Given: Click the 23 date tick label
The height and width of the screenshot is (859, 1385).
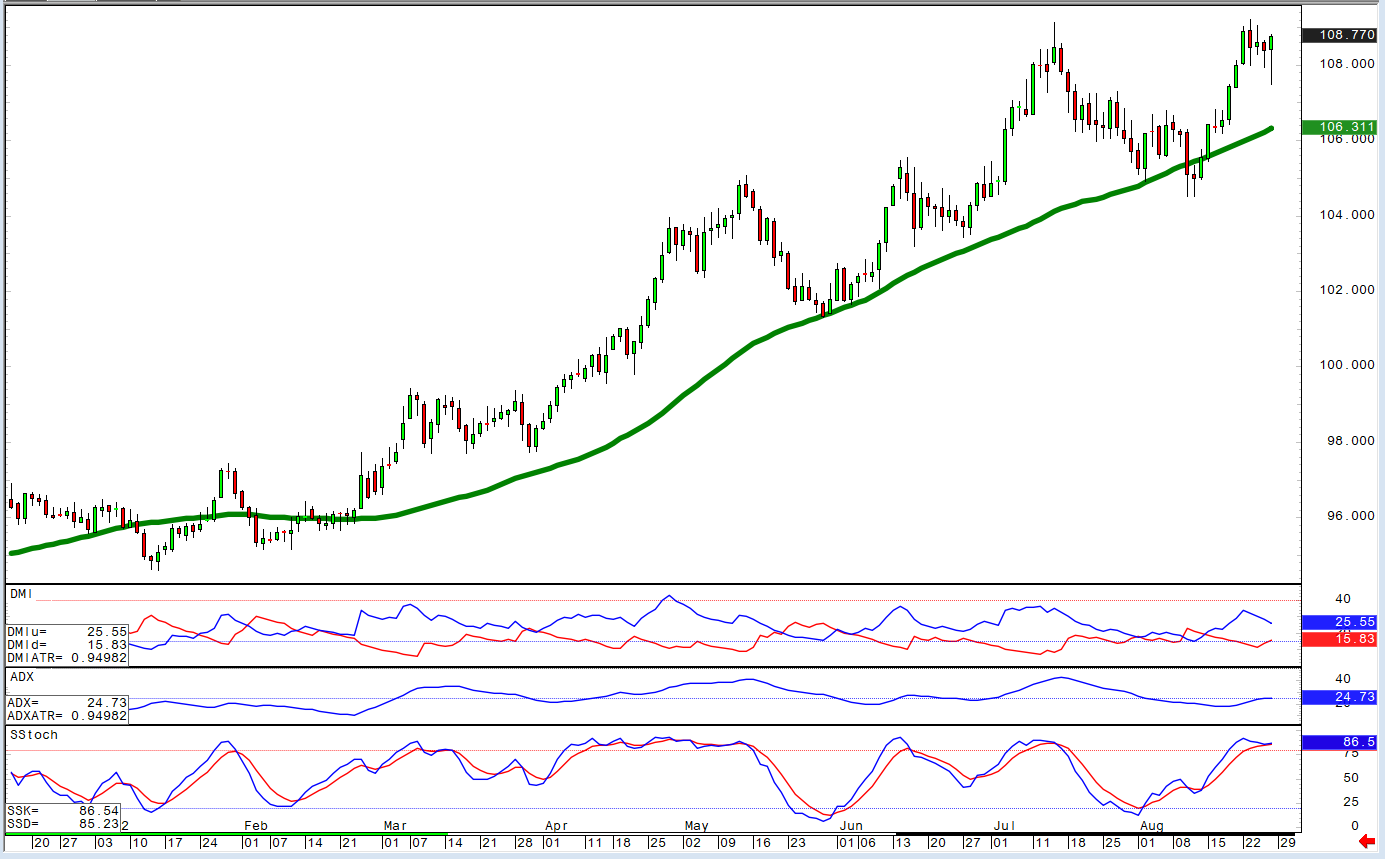Looking at the screenshot, I should [x=799, y=842].
